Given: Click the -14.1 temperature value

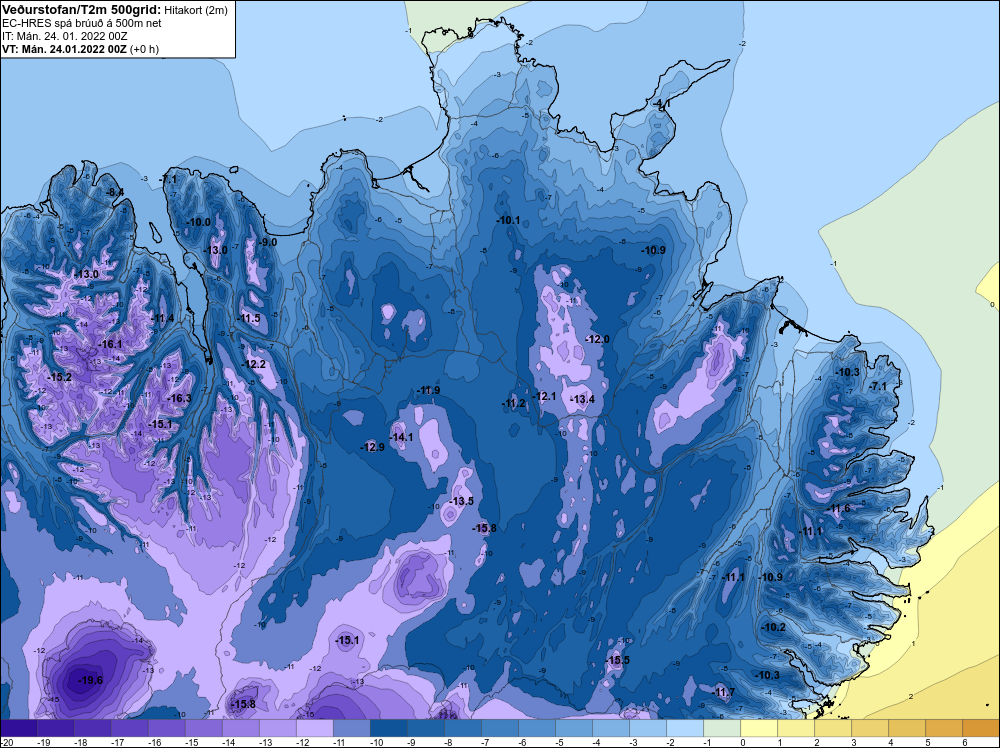Looking at the screenshot, I should pyautogui.click(x=401, y=437).
